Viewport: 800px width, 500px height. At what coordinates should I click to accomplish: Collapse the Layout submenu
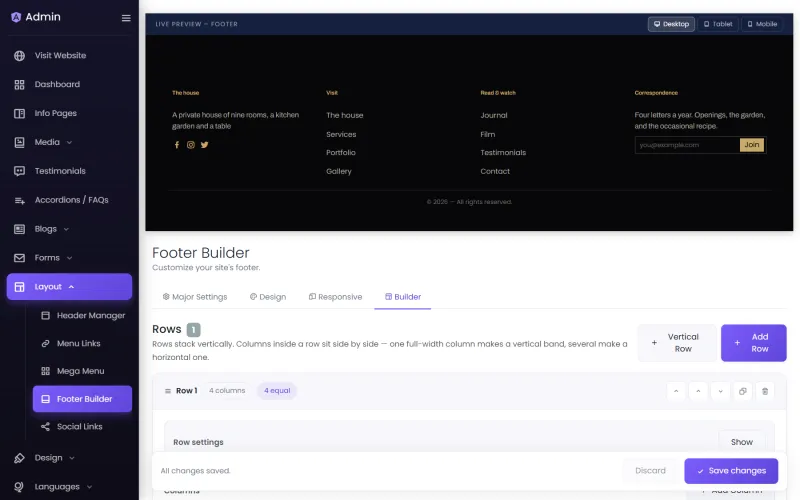69,287
